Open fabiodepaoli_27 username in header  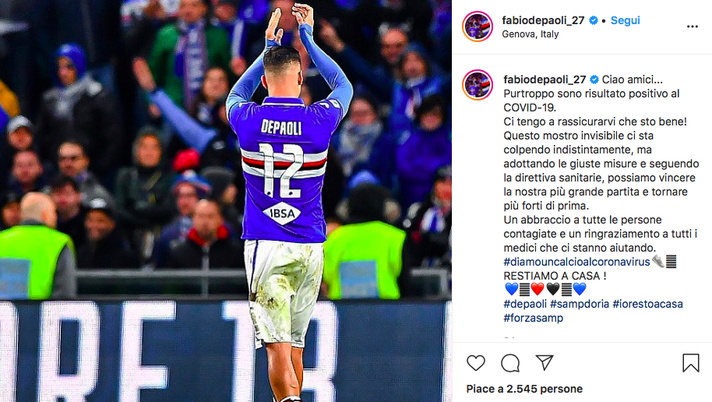(543, 20)
